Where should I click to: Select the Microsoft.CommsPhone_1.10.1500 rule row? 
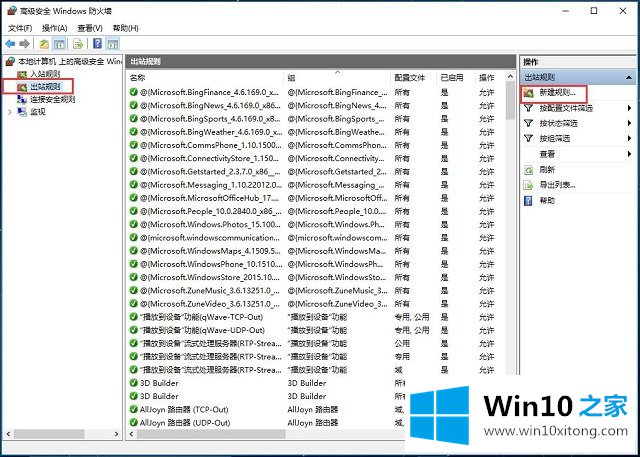316,145
